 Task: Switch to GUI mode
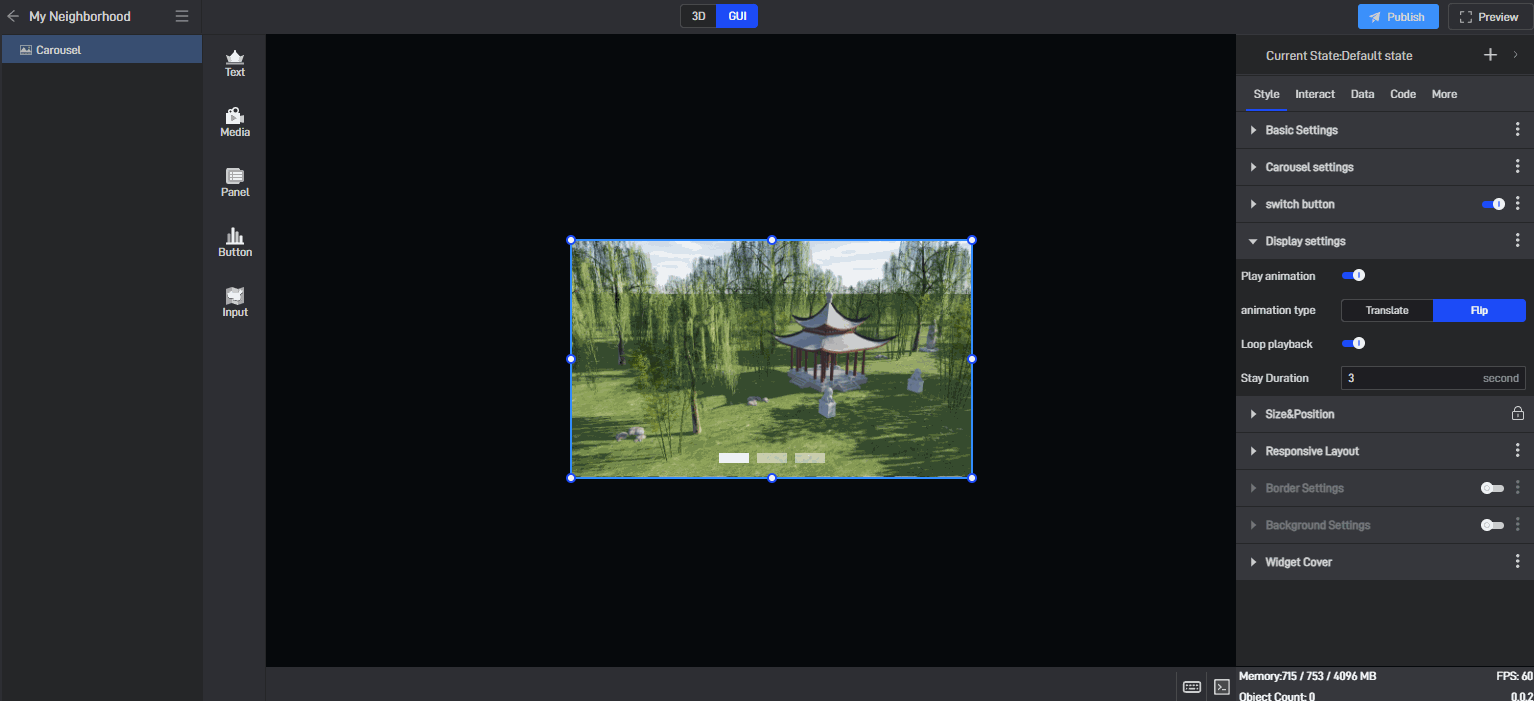click(x=737, y=16)
